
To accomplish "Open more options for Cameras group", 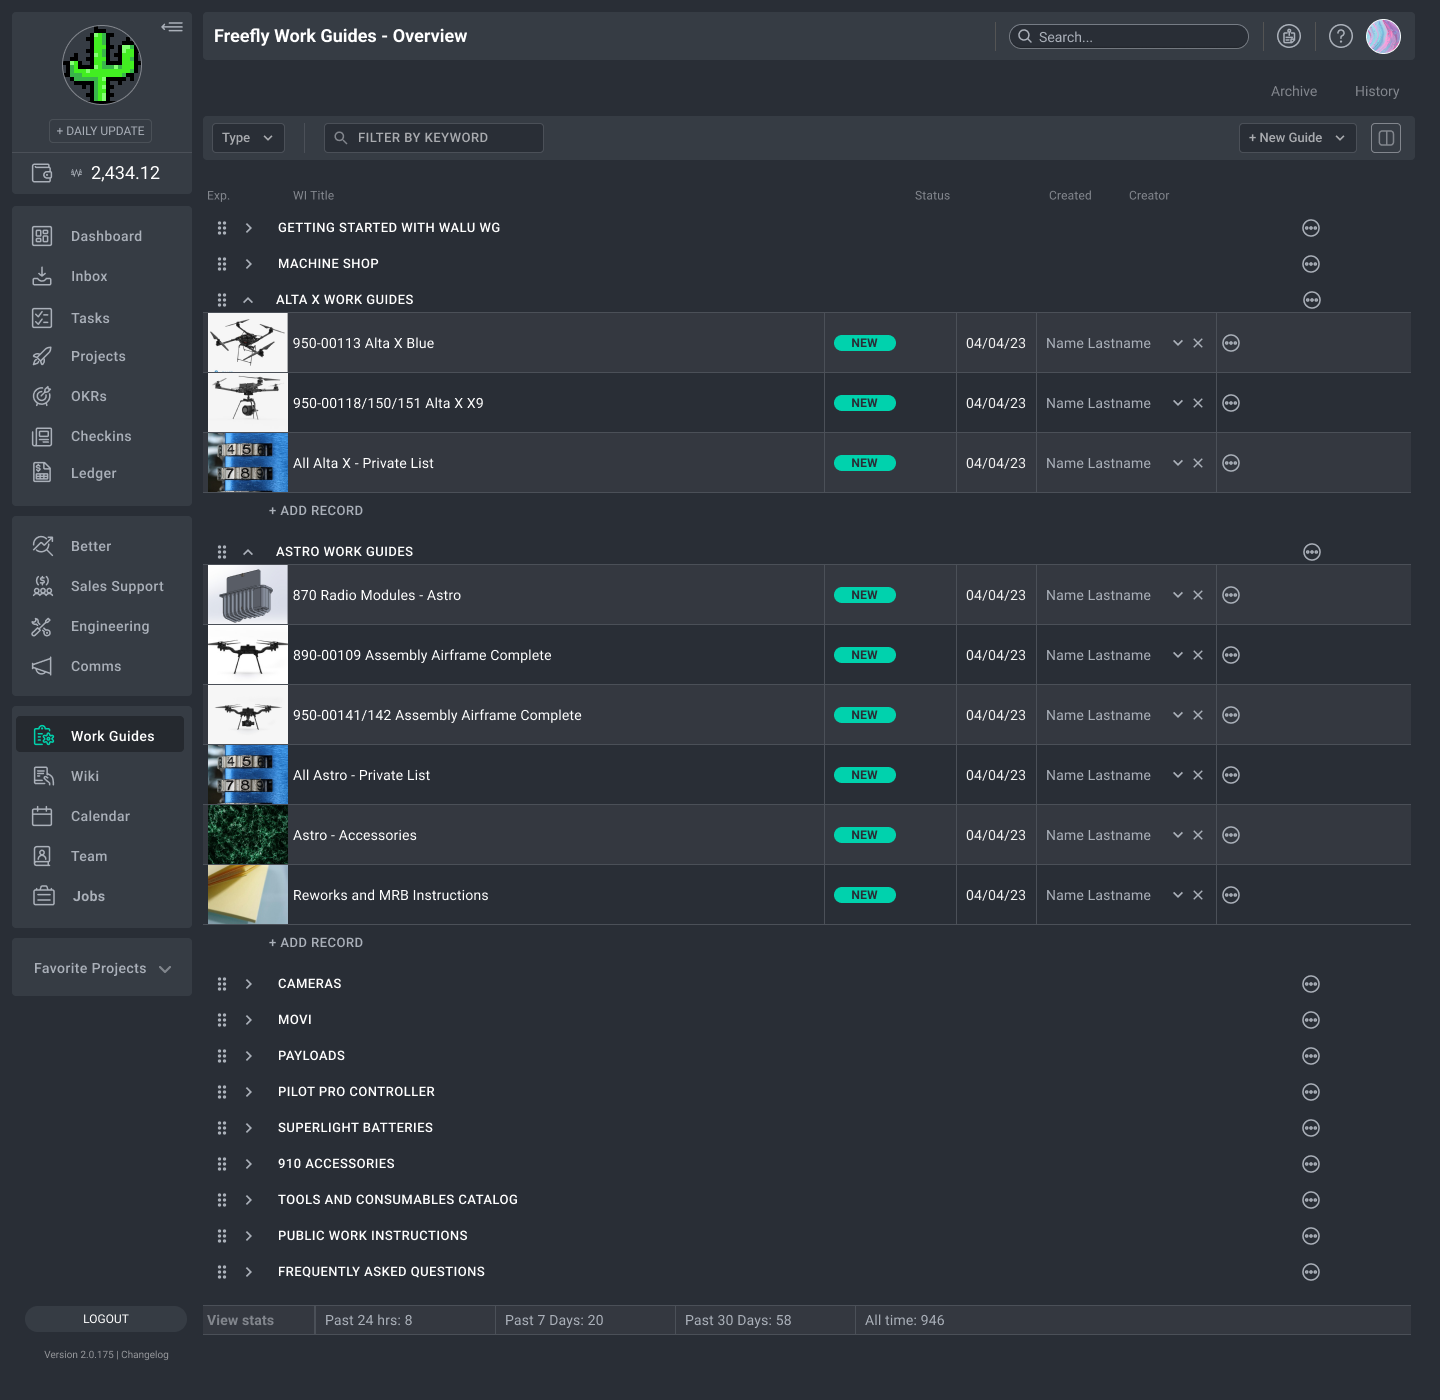I will click(1311, 984).
